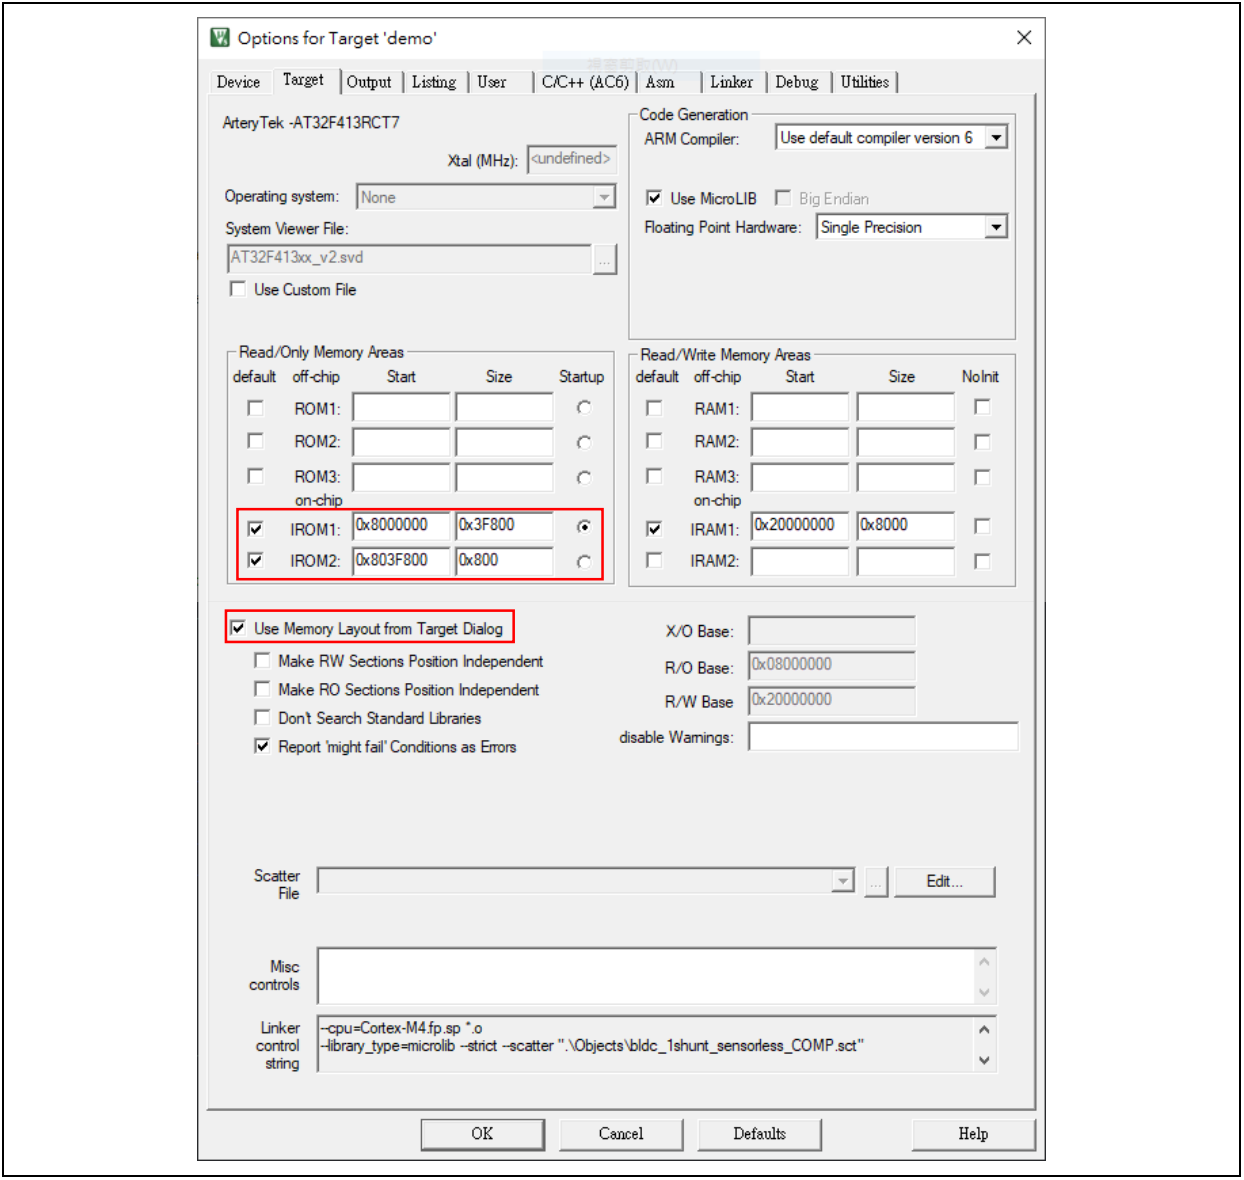Open the Debug tab
Screen dimensions: 1244x1180
tap(797, 82)
